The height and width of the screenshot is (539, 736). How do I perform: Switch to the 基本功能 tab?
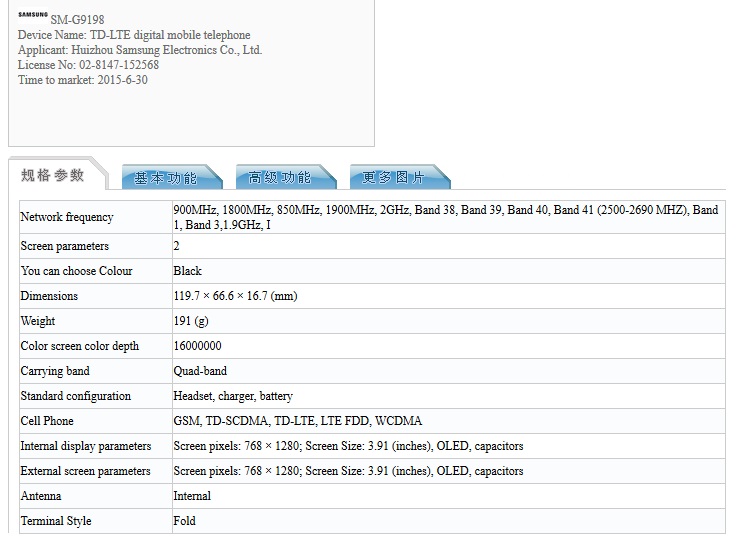tap(171, 177)
